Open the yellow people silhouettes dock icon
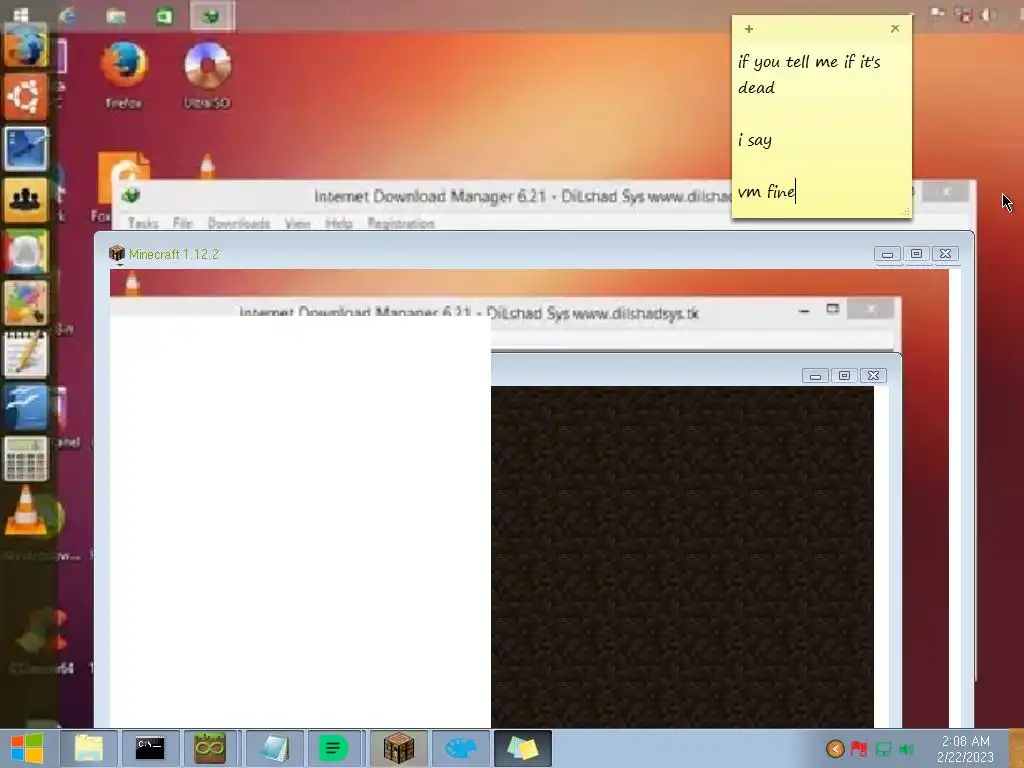 point(26,200)
